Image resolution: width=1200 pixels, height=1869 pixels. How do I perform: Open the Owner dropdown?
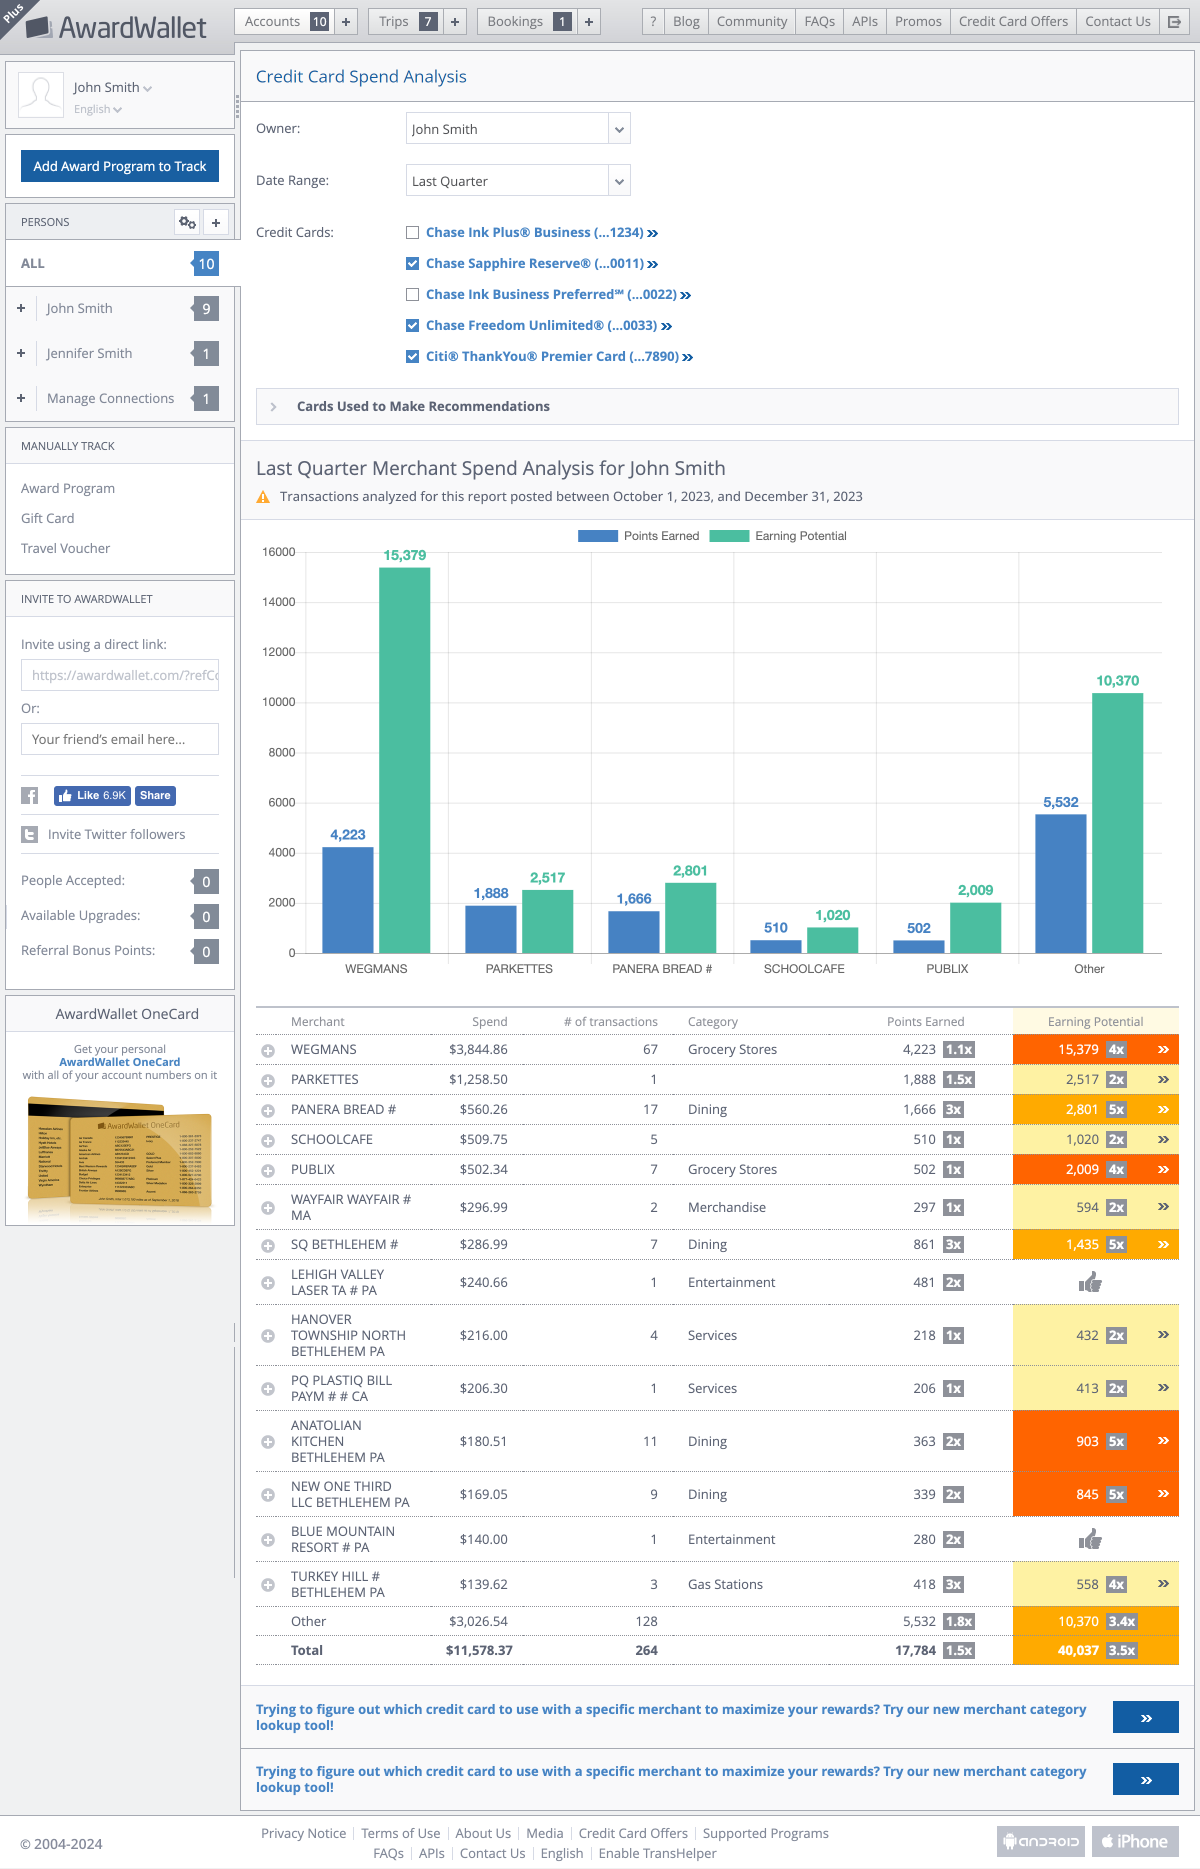coord(518,129)
